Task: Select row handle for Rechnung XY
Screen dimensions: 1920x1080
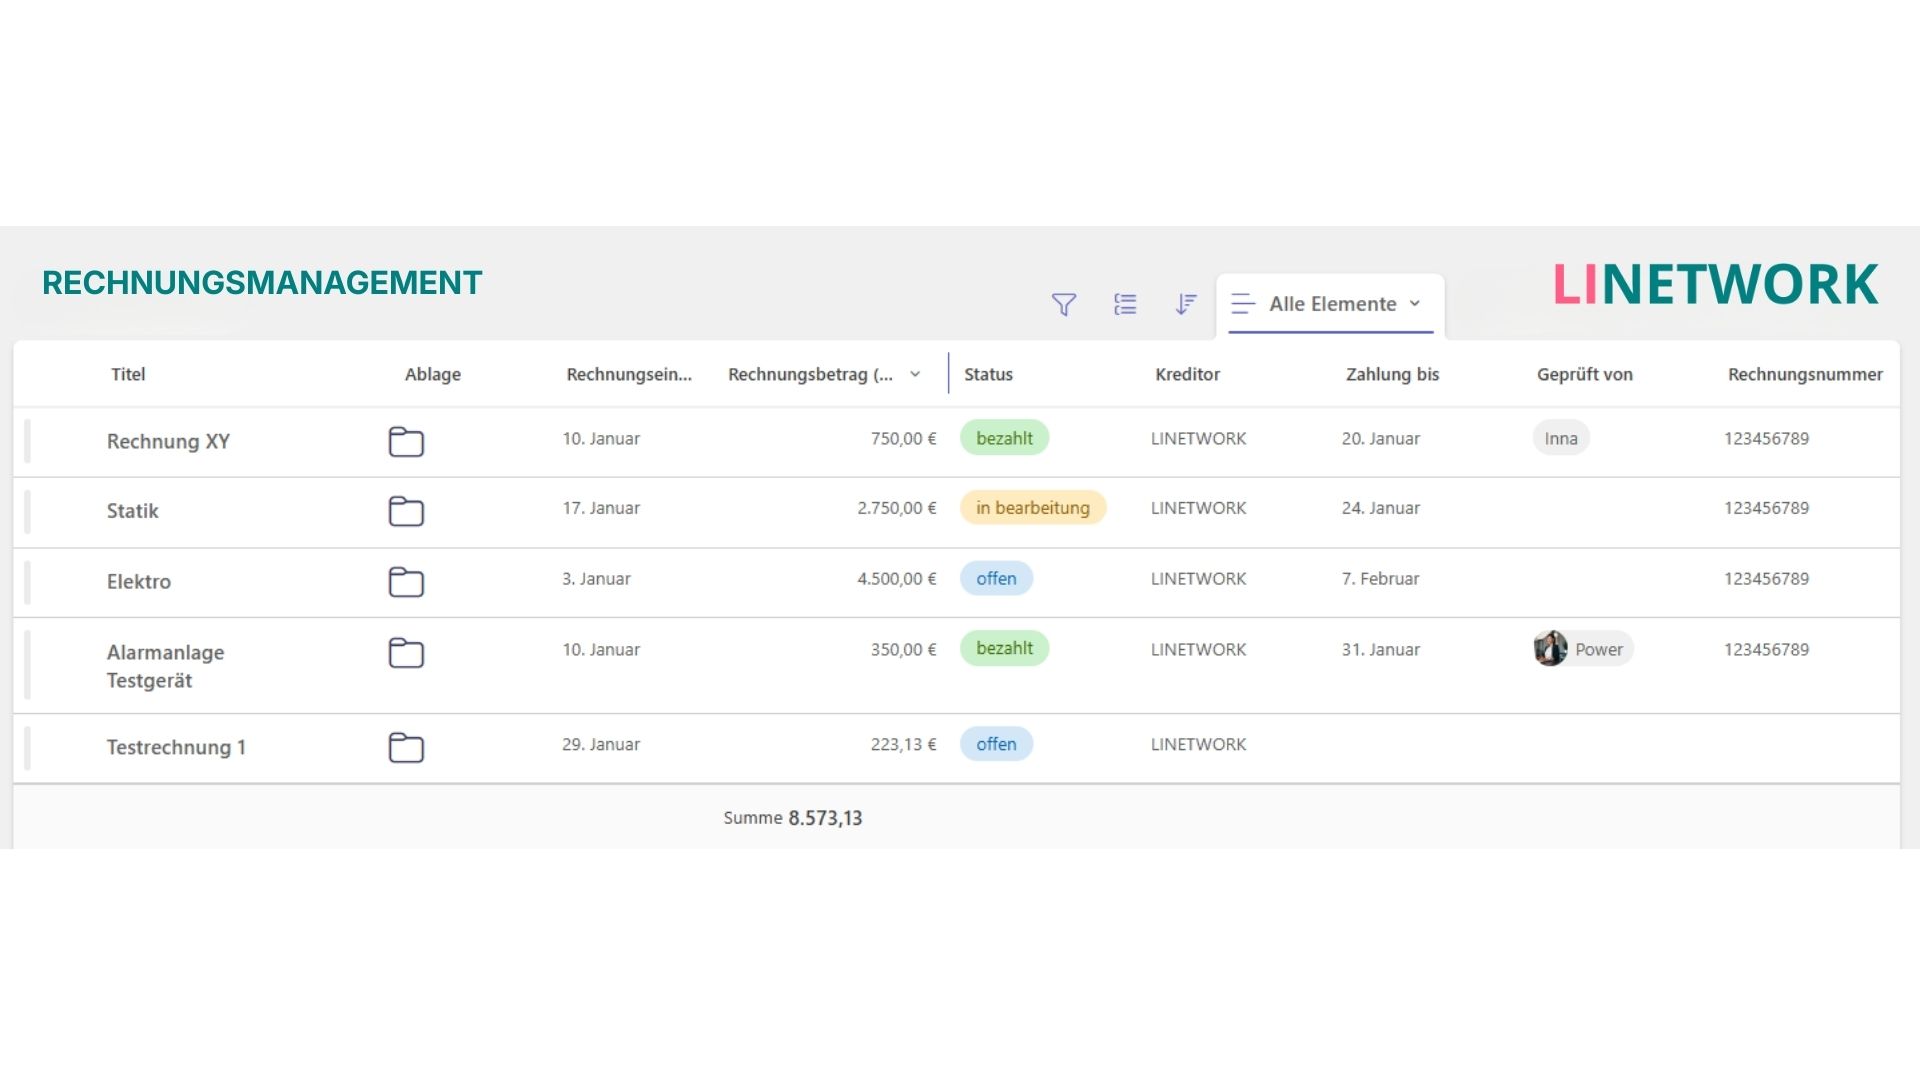Action: point(28,442)
